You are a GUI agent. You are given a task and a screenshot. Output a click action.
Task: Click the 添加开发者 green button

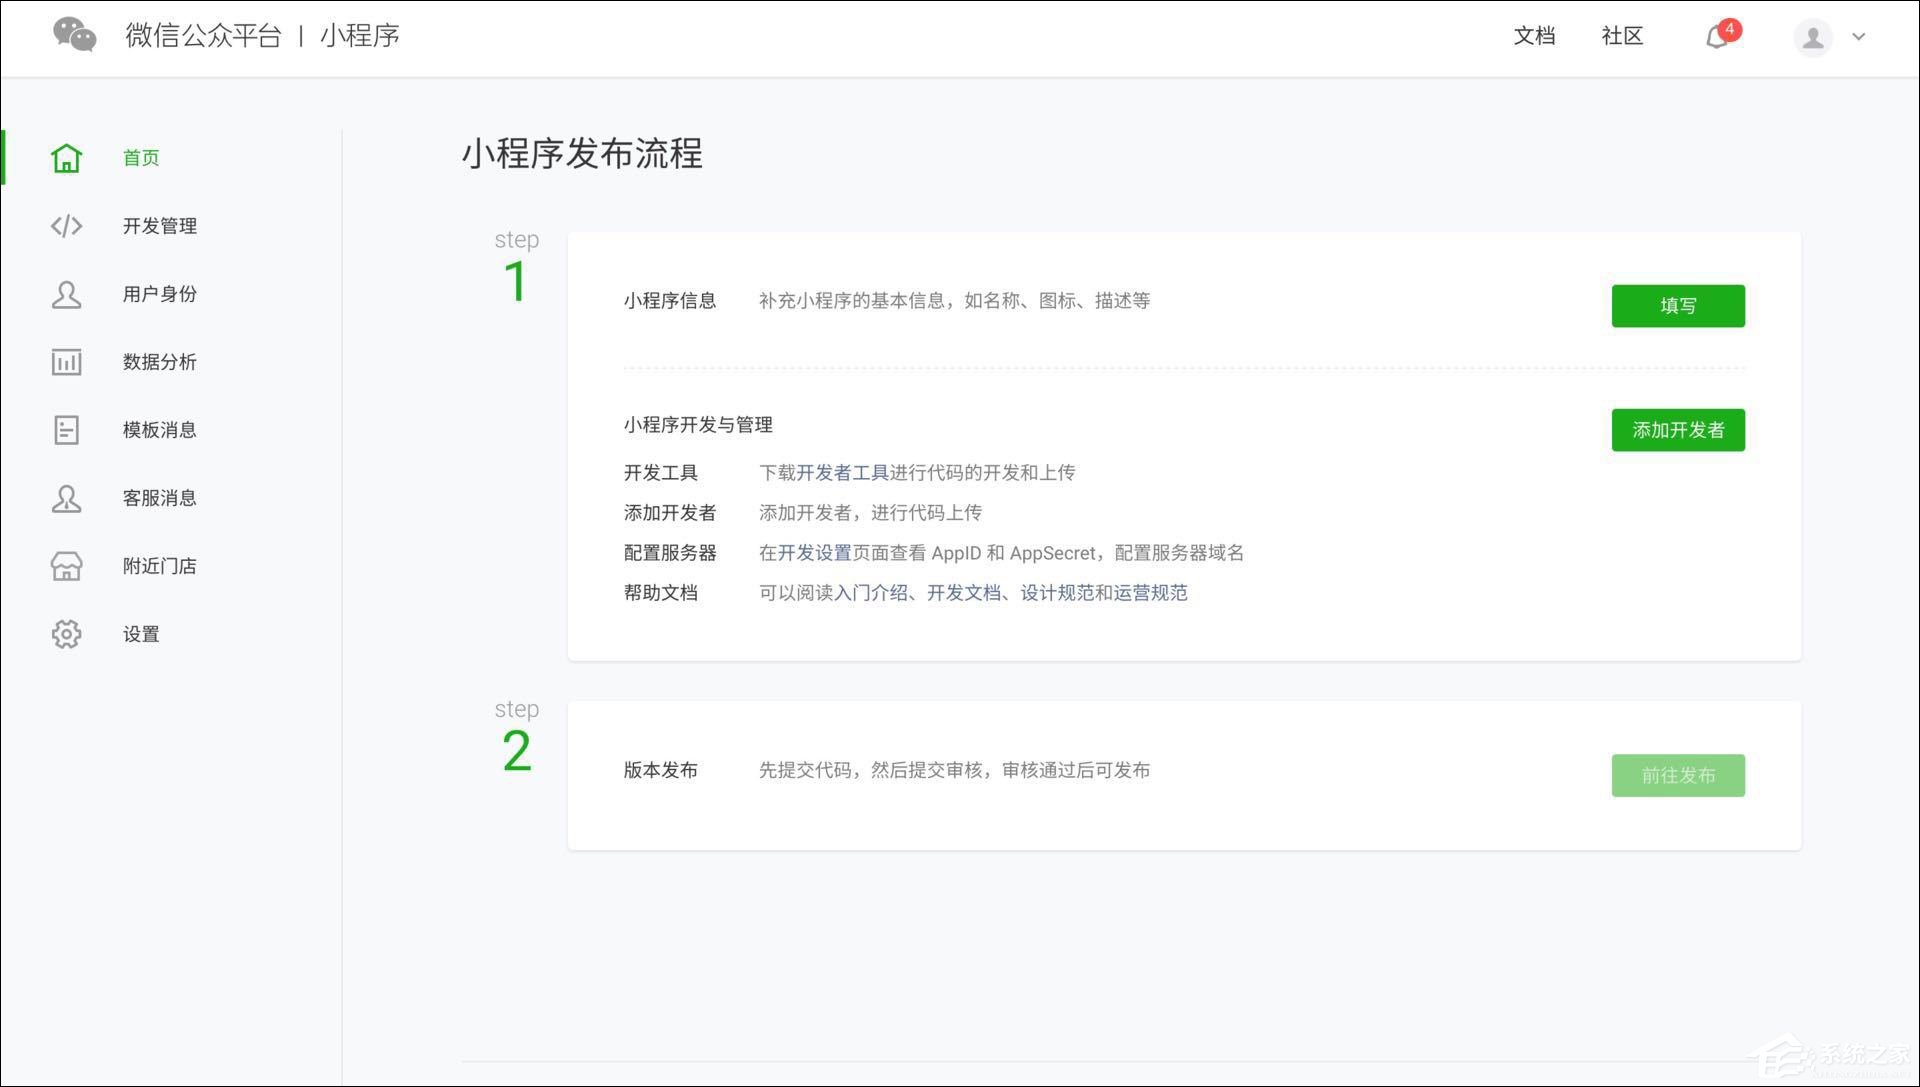[1677, 429]
